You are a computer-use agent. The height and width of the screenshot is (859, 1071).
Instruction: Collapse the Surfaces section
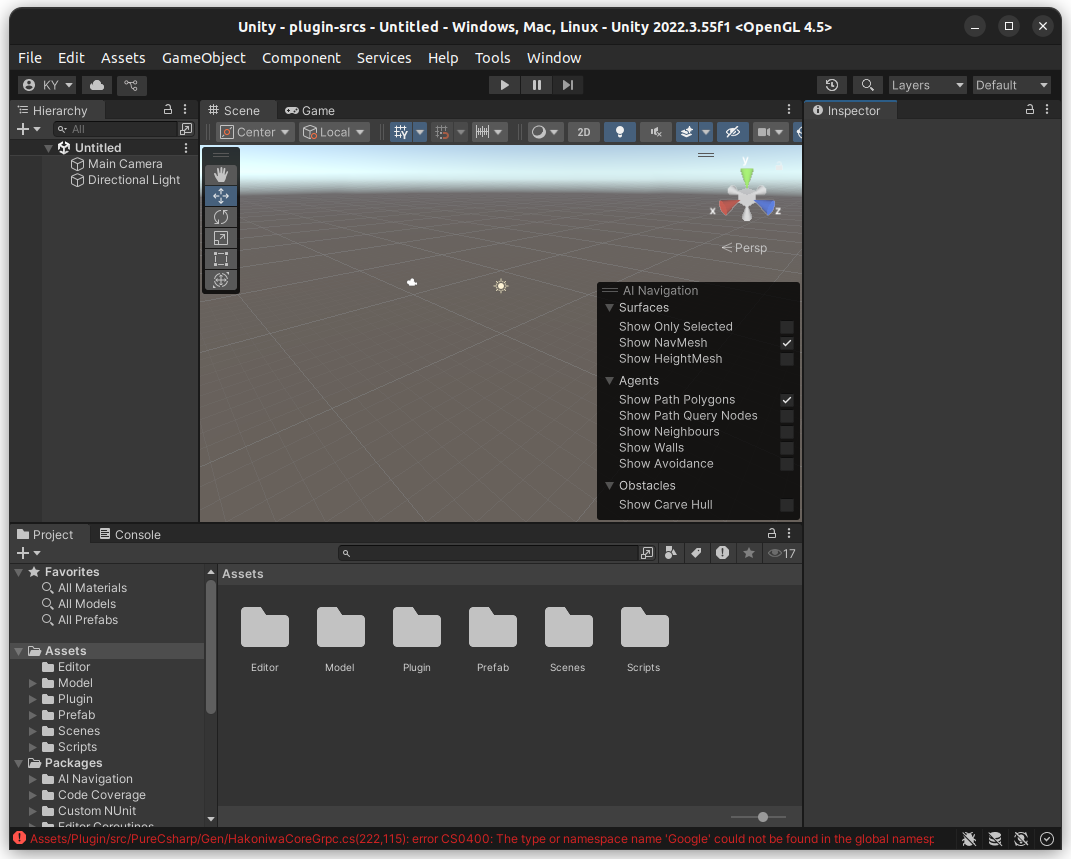(x=609, y=308)
